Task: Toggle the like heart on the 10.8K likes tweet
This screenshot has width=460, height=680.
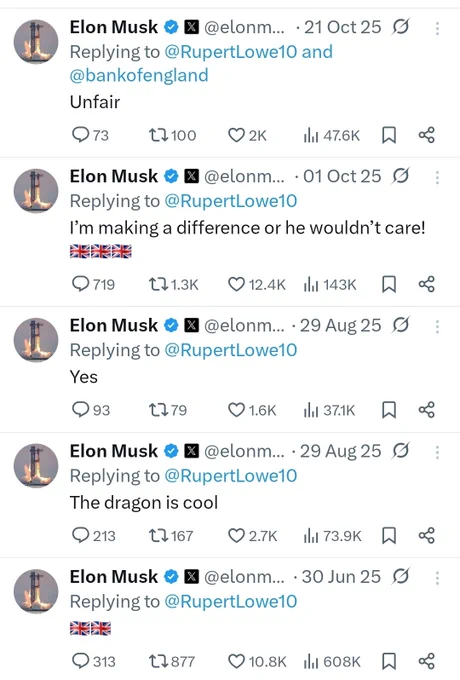Action: (x=236, y=661)
